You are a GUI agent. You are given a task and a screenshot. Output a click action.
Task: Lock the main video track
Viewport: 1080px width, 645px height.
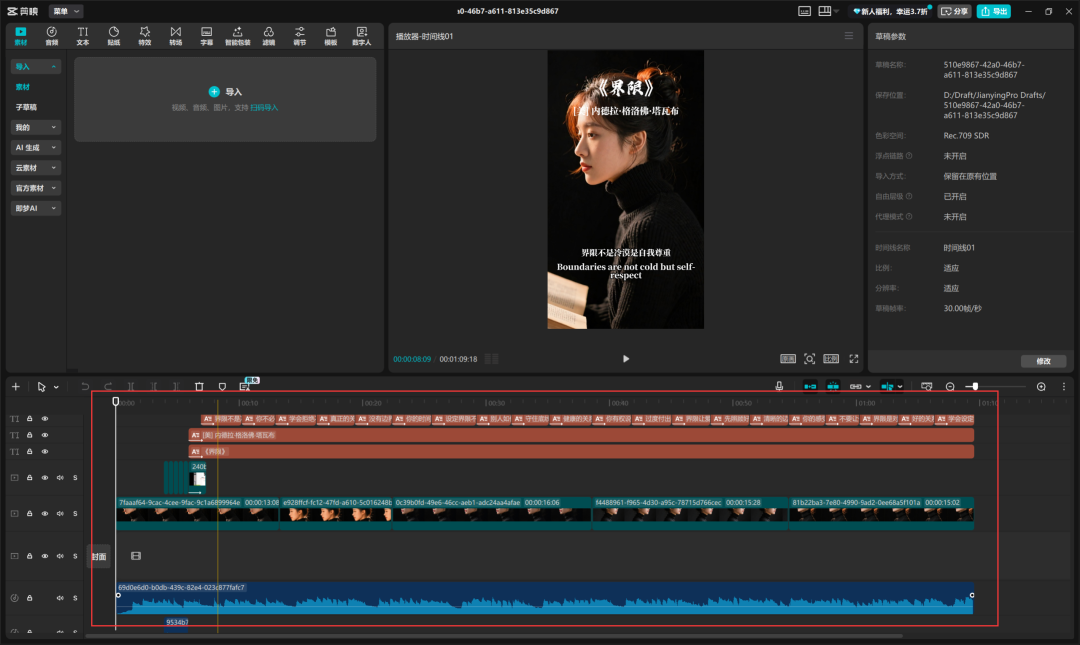click(30, 513)
